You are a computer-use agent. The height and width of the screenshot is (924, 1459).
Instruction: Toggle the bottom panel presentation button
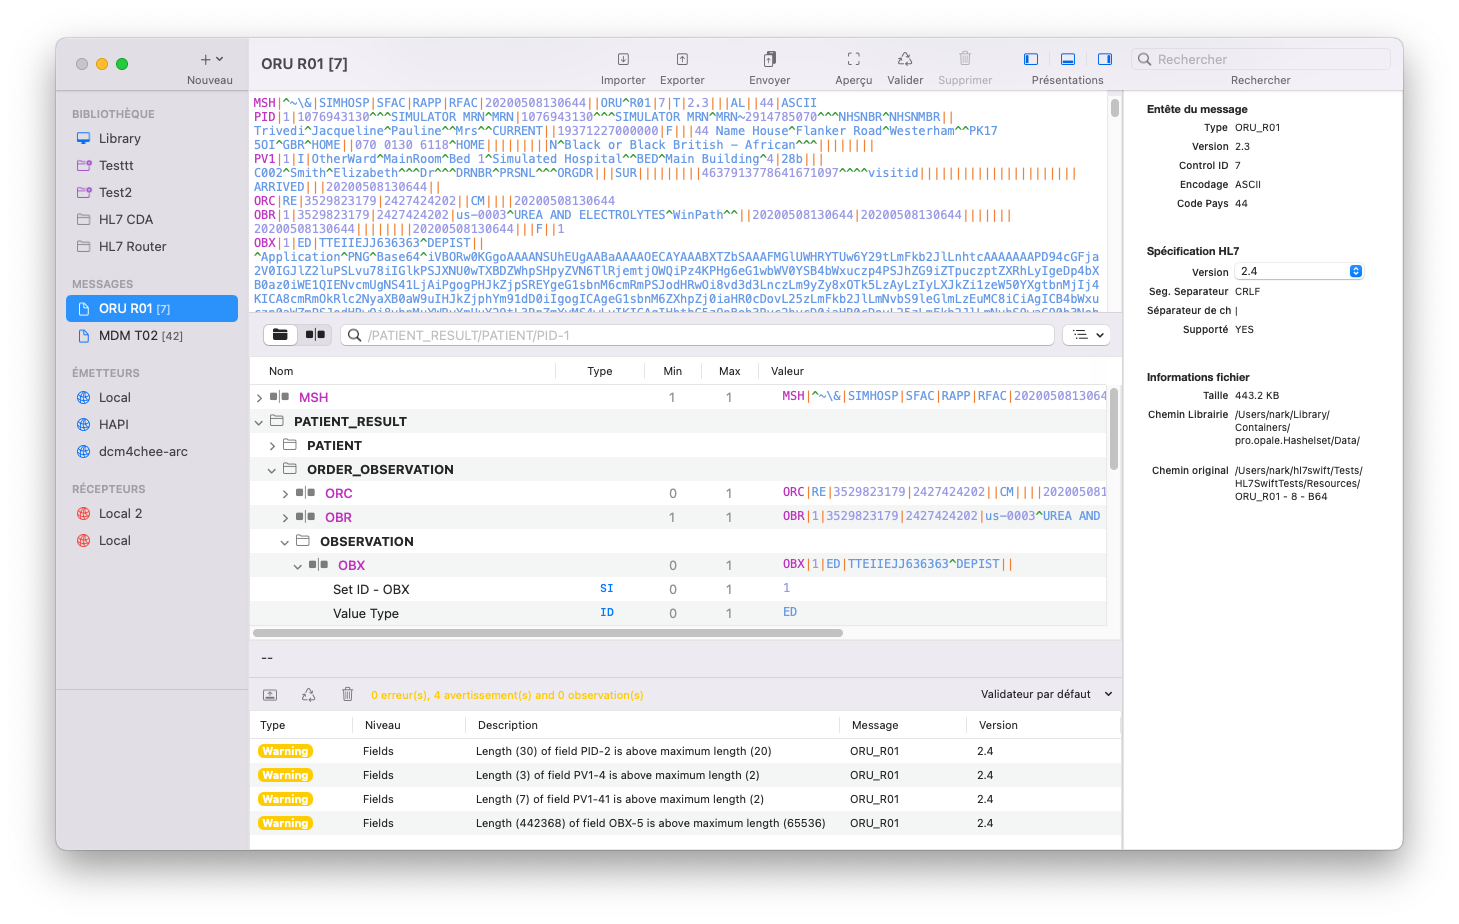[1068, 60]
